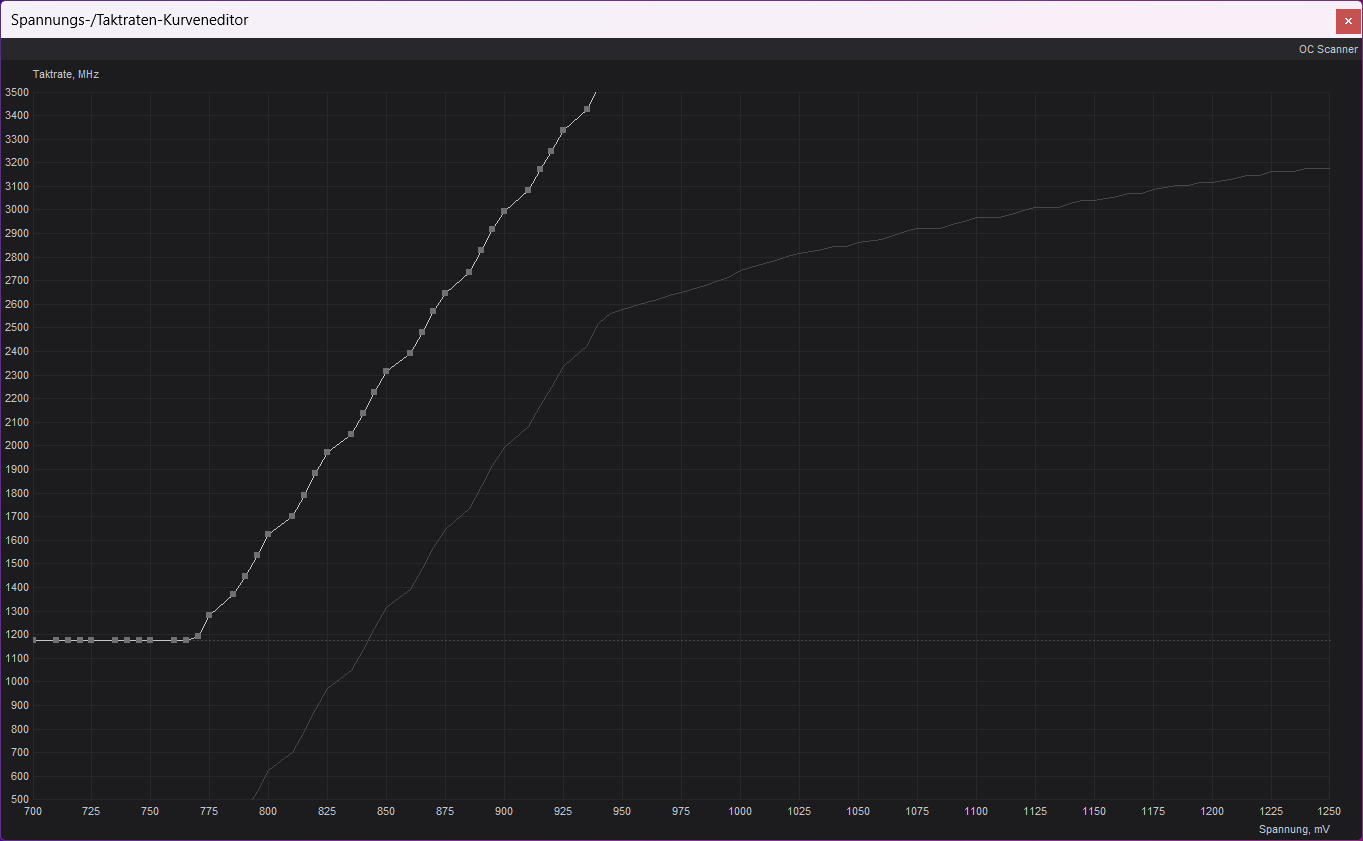Image resolution: width=1363 pixels, height=841 pixels.
Task: Select the last visible point at 935 mV
Action: coord(587,109)
